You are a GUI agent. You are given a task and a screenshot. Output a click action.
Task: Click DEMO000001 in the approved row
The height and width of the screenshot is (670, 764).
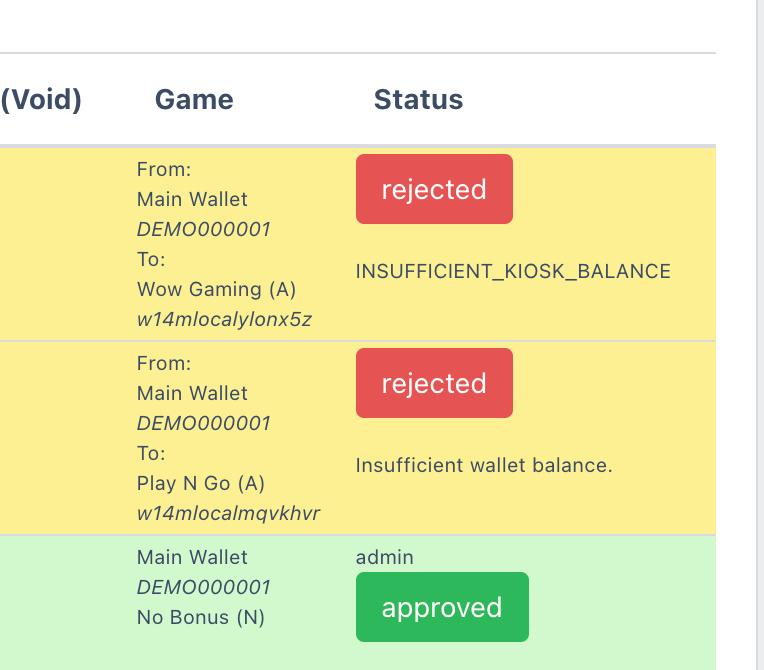[x=204, y=587]
